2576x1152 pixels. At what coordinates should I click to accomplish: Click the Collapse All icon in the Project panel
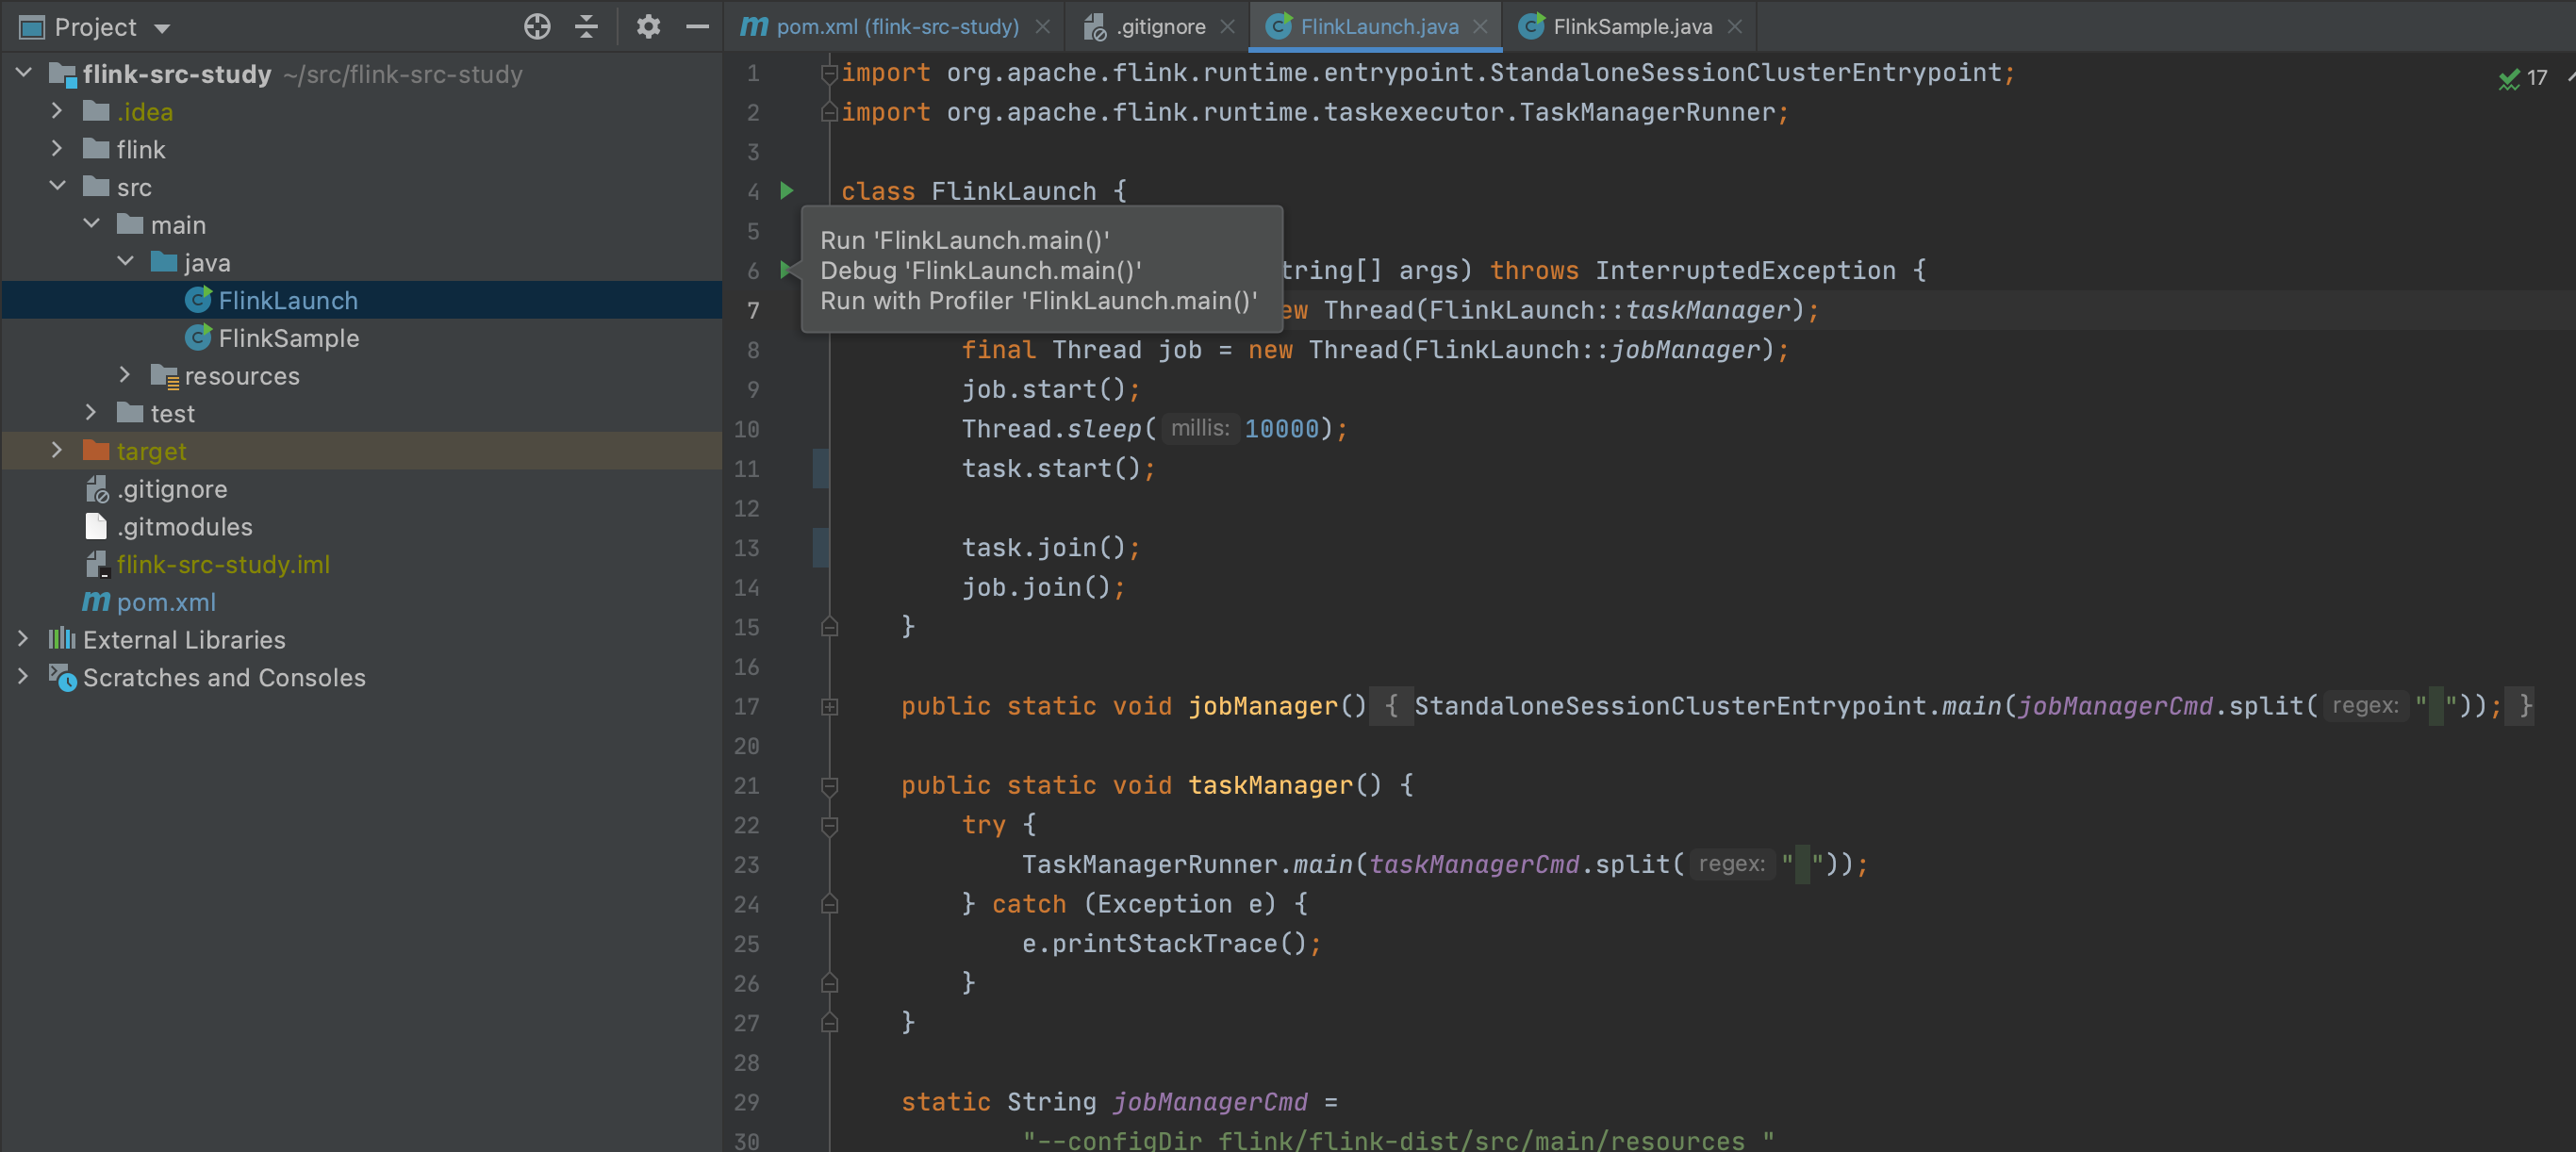(x=587, y=27)
